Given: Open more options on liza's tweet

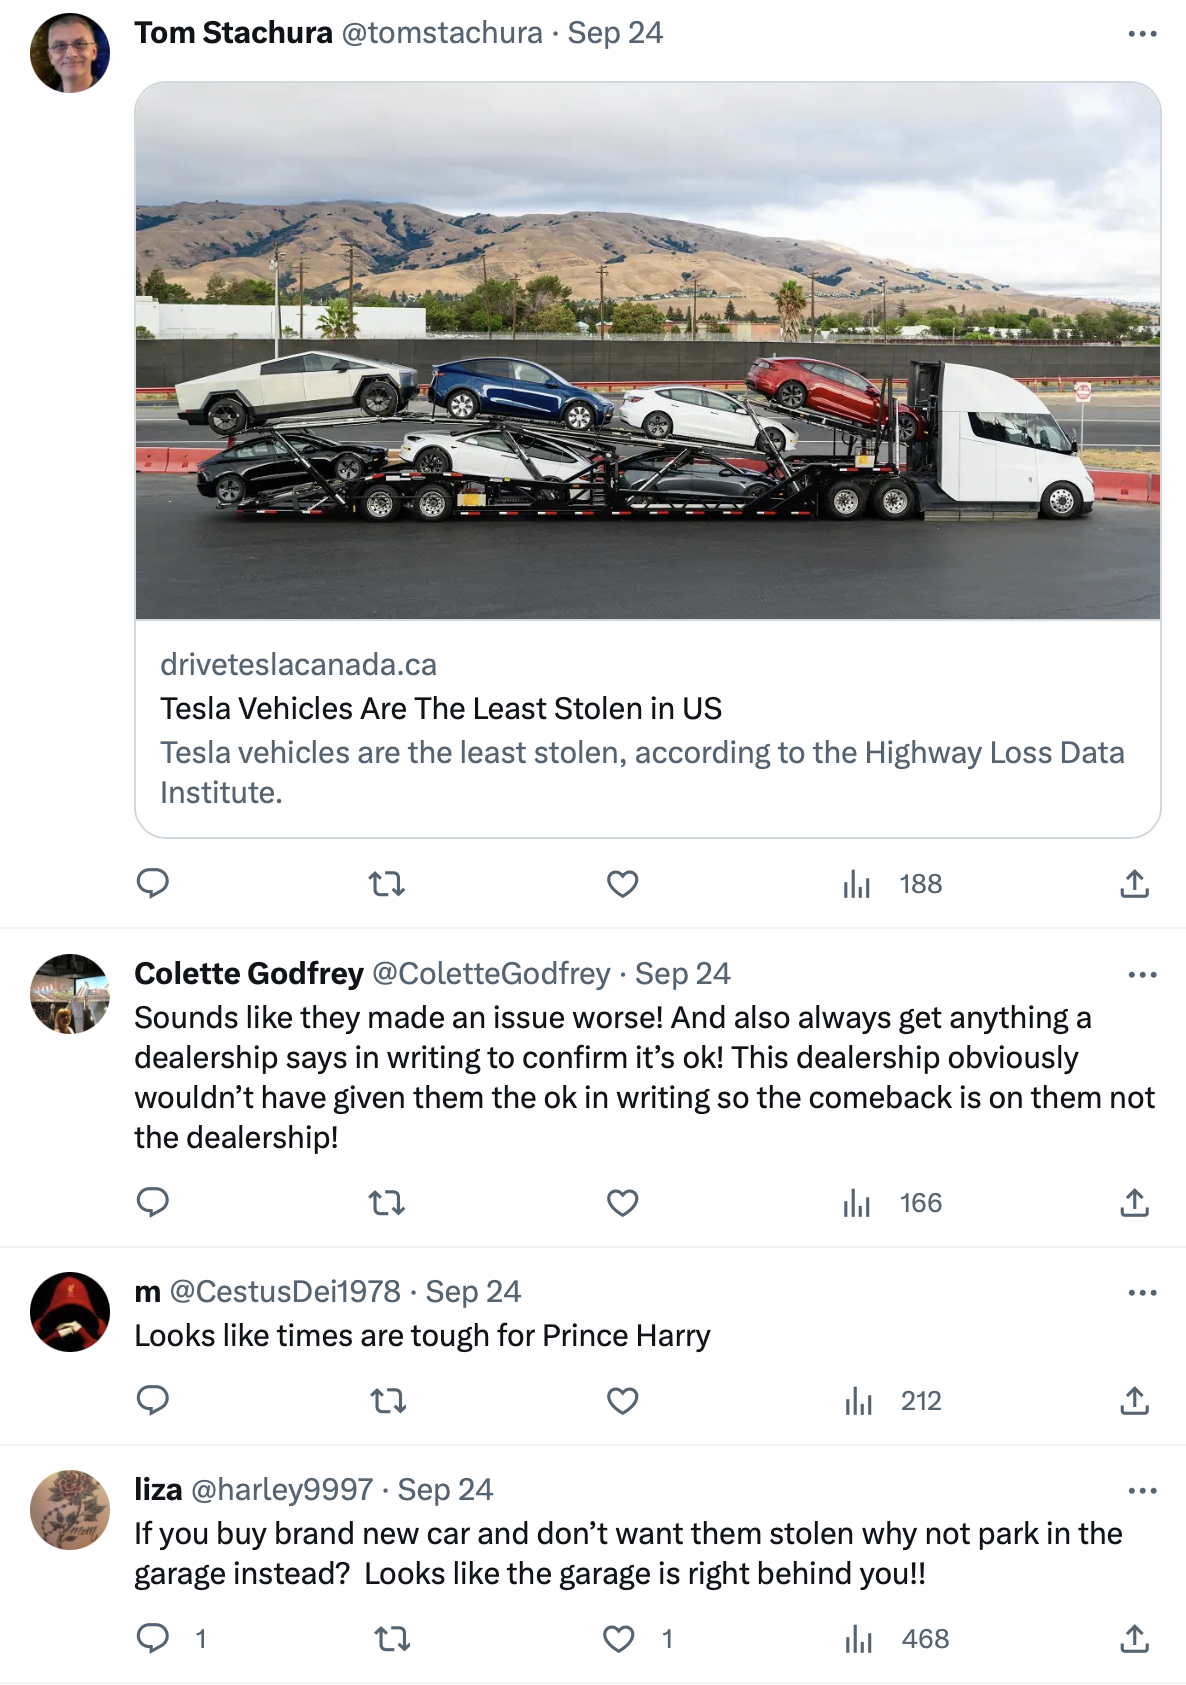Looking at the screenshot, I should 1141,1490.
